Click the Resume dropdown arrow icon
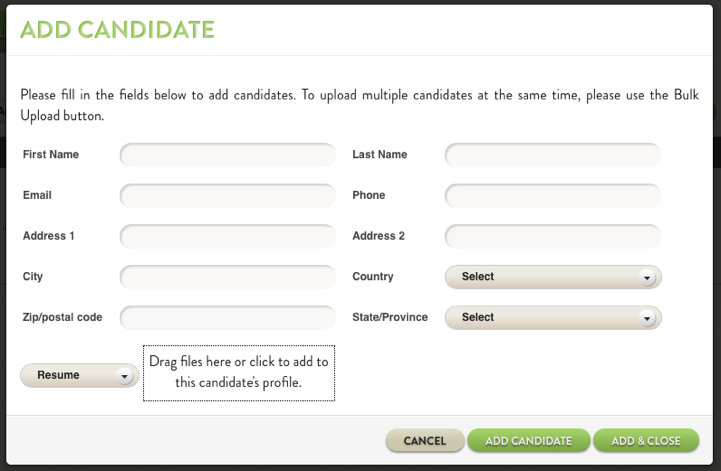 click(124, 377)
